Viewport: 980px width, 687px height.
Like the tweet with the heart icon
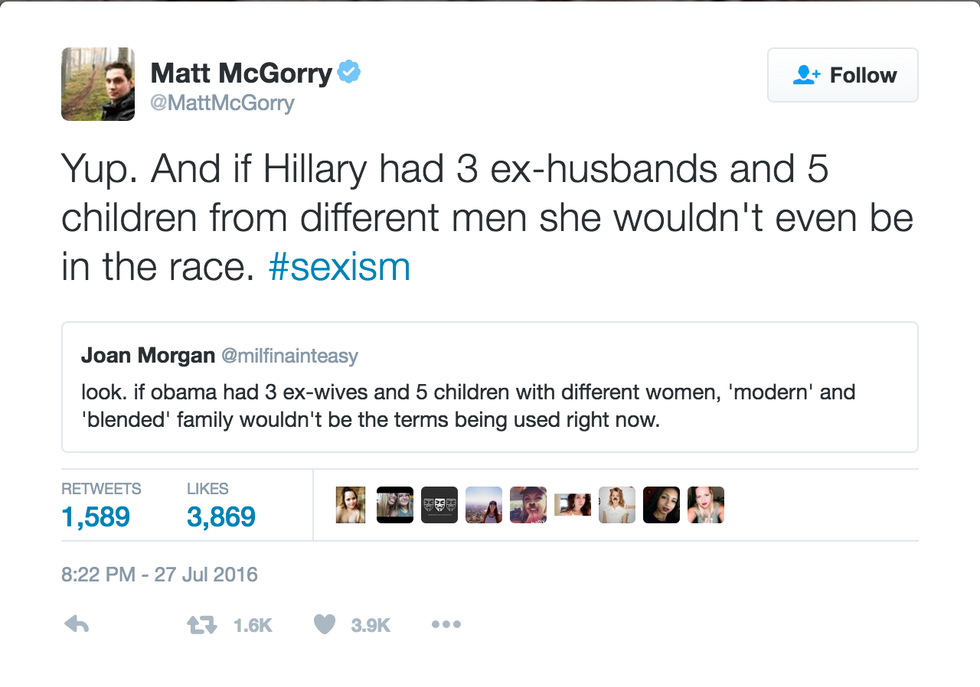324,624
